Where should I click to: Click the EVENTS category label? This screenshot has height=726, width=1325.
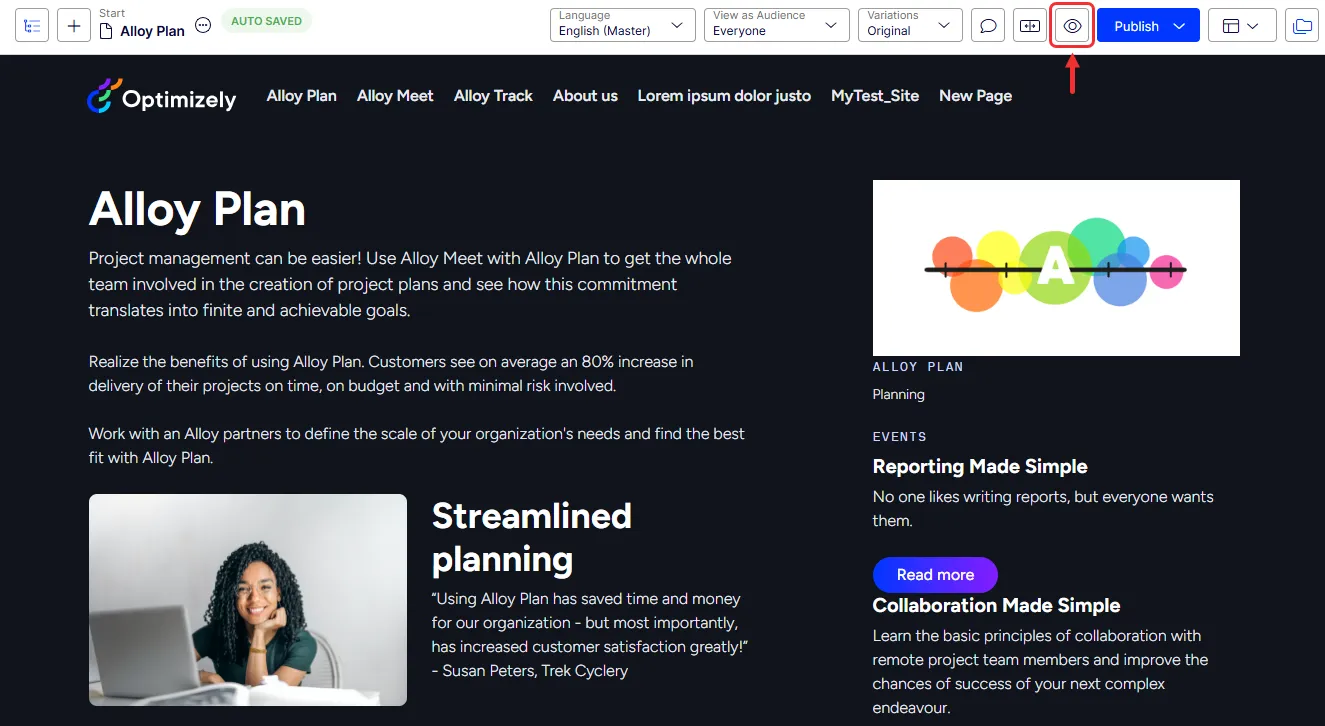click(900, 437)
